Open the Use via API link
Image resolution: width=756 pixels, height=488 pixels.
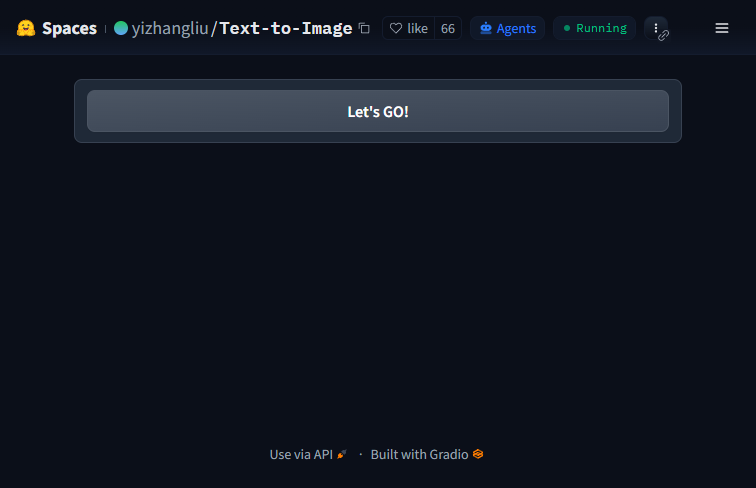[x=308, y=454]
